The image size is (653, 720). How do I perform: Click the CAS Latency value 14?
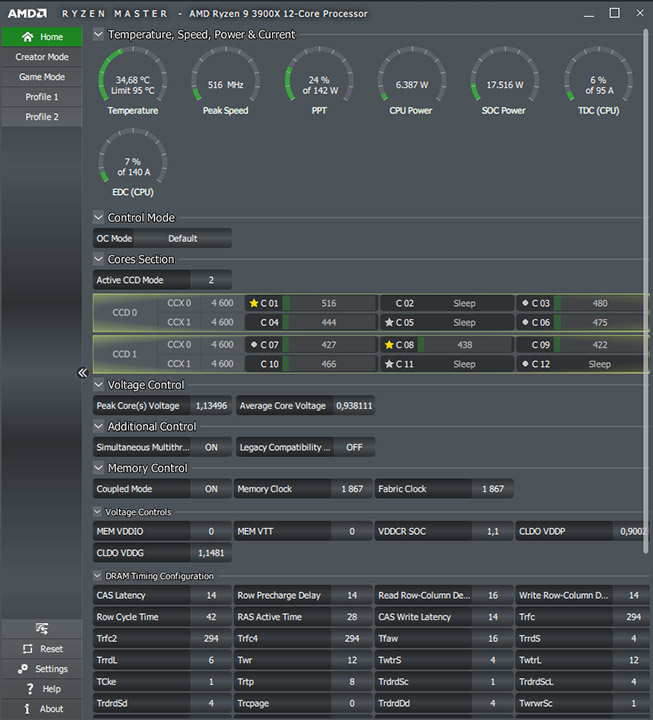click(x=211, y=596)
